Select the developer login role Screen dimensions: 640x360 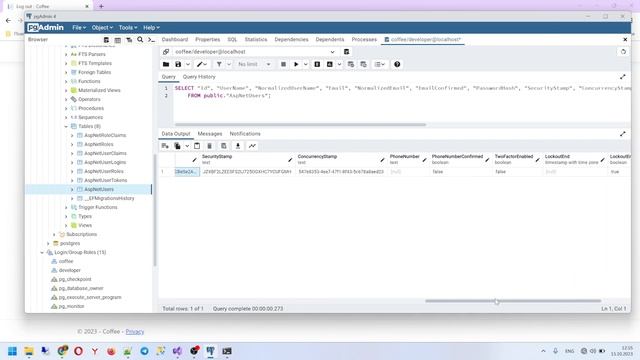point(69,270)
